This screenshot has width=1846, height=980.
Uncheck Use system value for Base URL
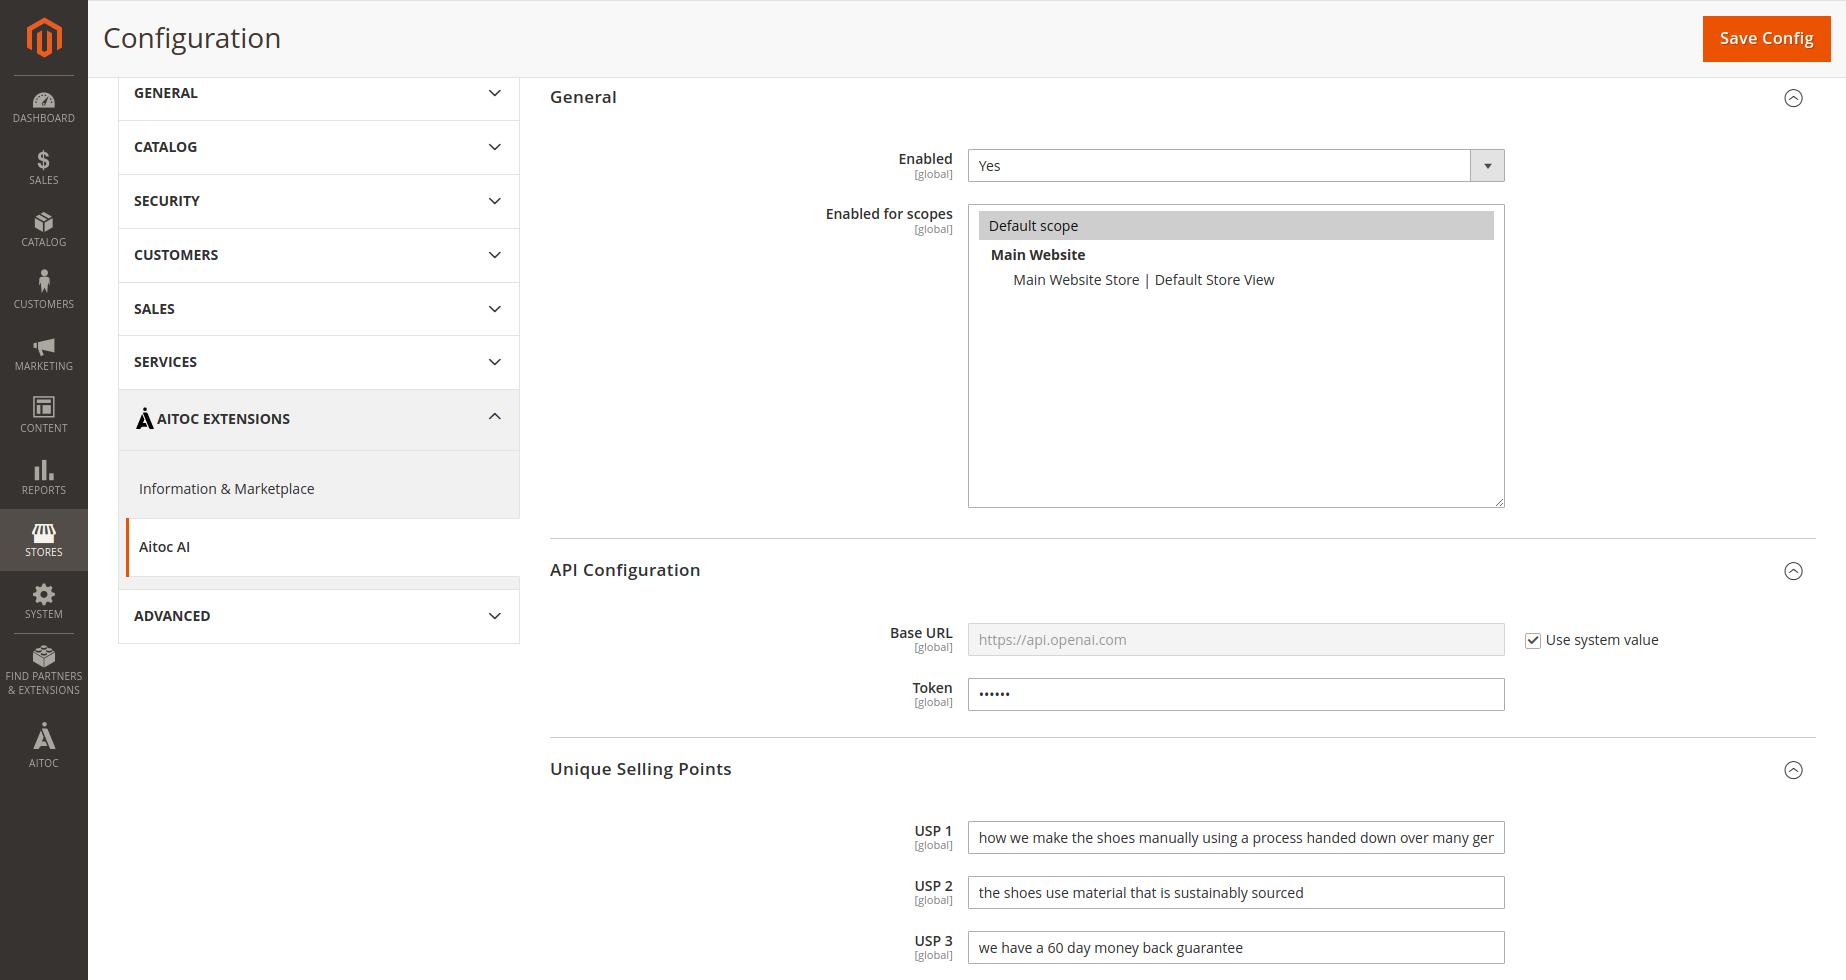(1532, 640)
